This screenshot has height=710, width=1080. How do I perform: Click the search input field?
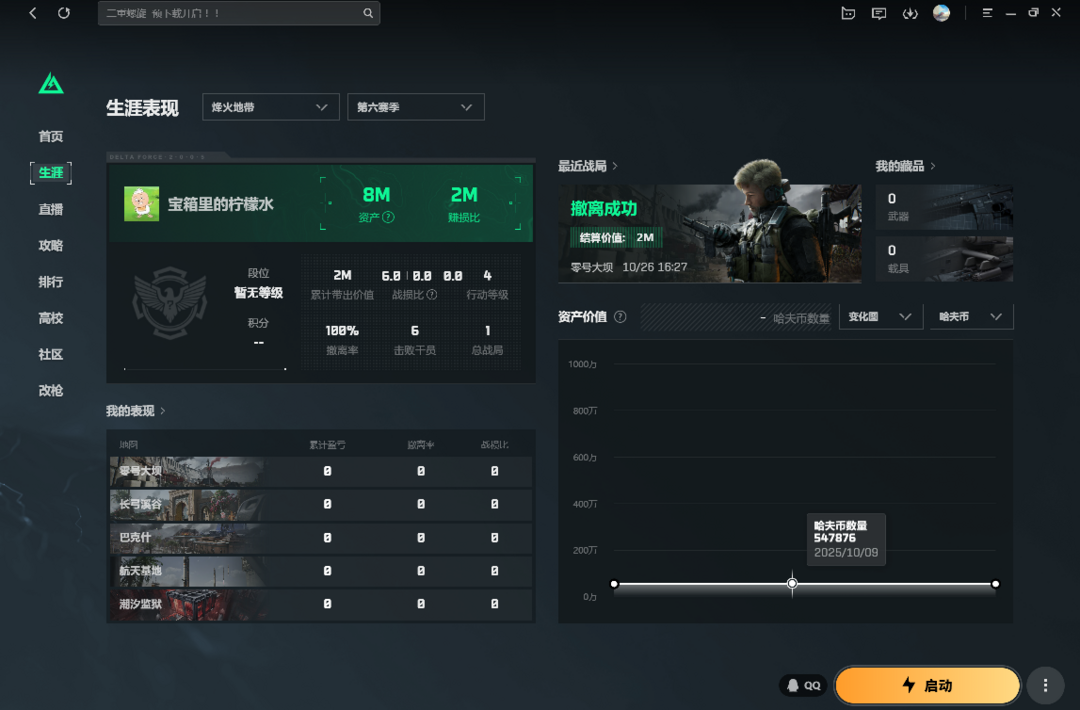(x=230, y=13)
